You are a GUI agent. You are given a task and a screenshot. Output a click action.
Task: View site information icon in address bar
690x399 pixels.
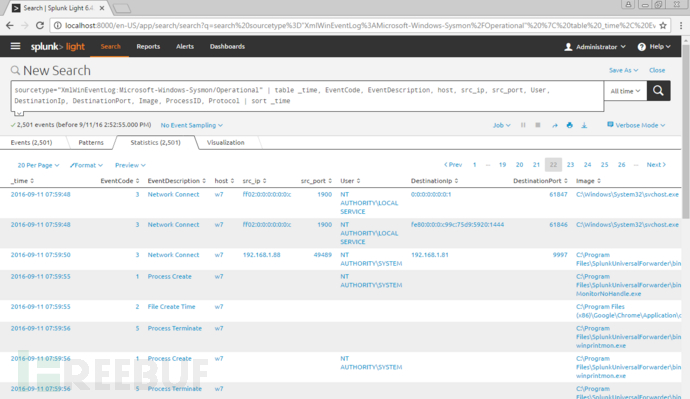pos(57,26)
